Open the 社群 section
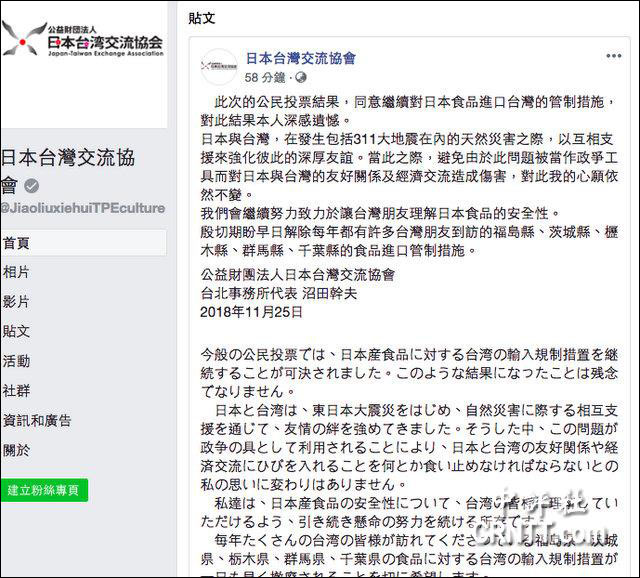The image size is (640, 578). (x=16, y=391)
